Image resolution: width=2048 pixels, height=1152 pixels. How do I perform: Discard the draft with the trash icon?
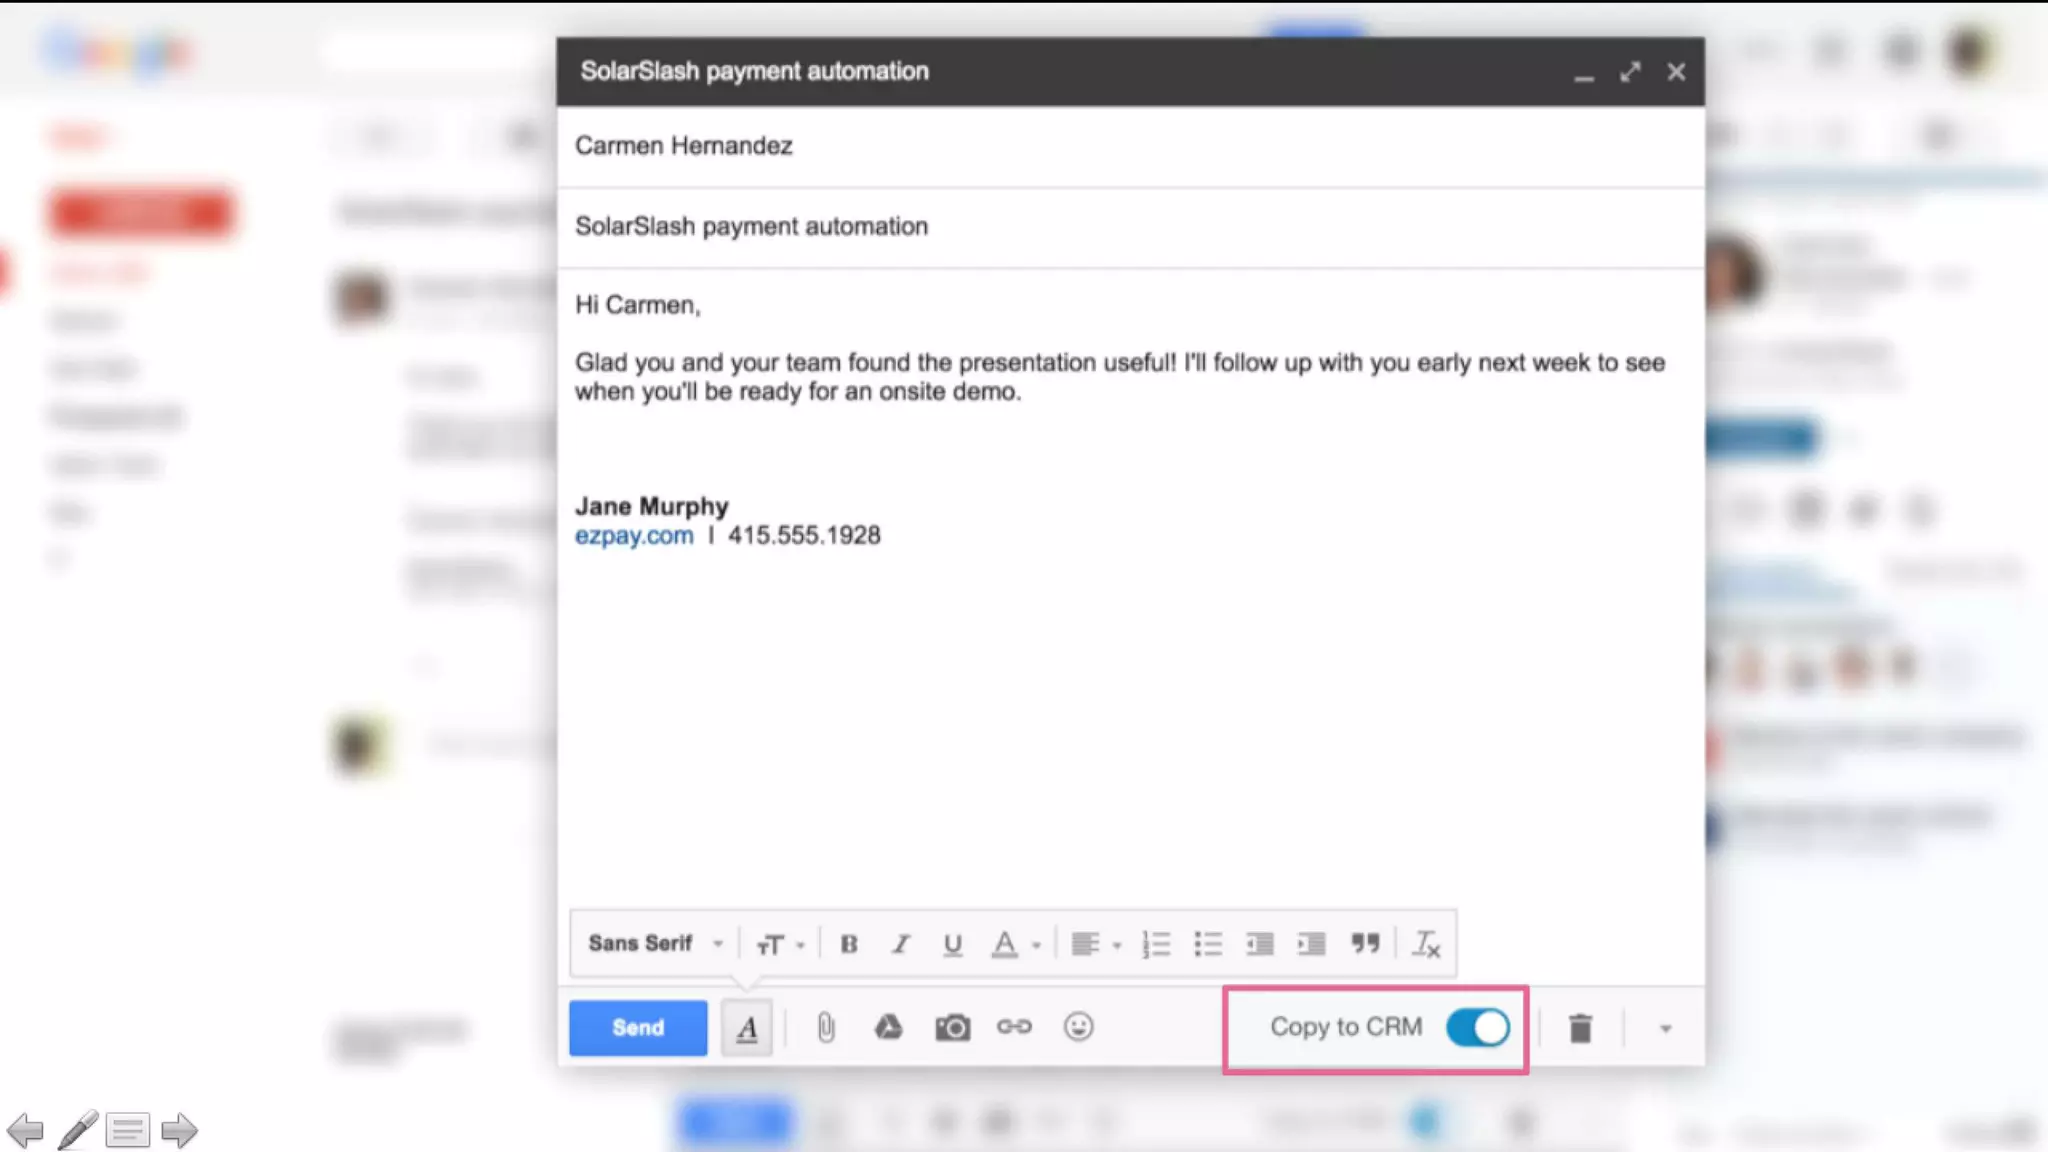point(1580,1028)
